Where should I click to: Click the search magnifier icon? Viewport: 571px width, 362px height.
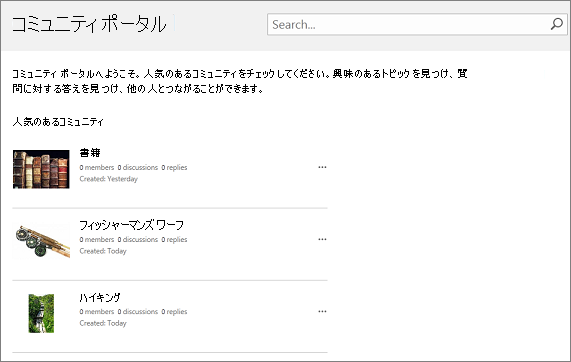tap(557, 24)
